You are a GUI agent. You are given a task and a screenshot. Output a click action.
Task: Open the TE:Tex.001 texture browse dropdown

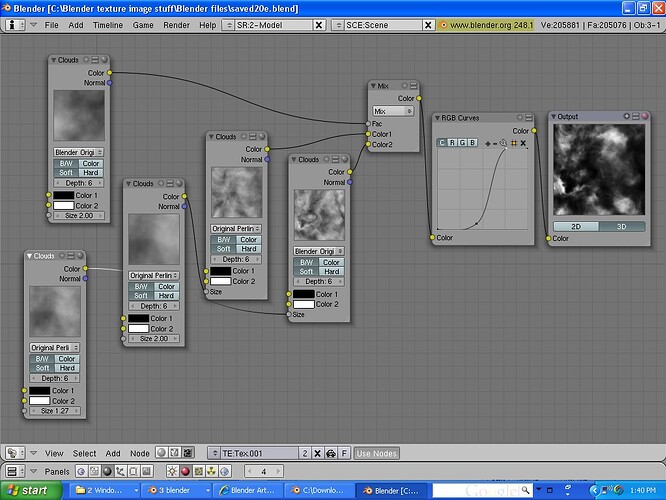[214, 453]
